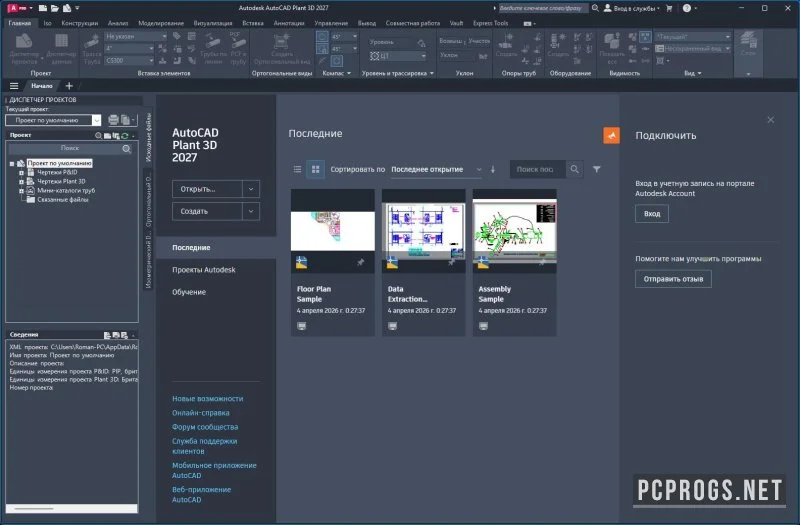Toggle the top compass button in Компас panel
Screen dimensions: 800x525
tap(322, 37)
